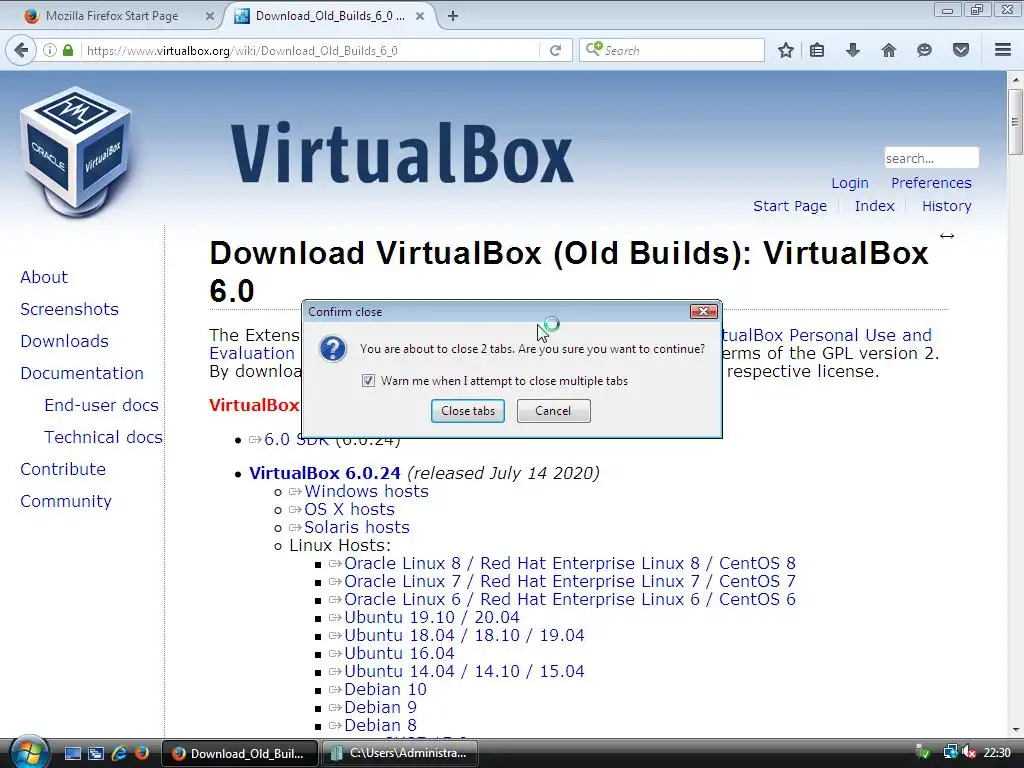The width and height of the screenshot is (1024, 768).
Task: Open Ubuntu 16.04 link
Action: point(399,653)
